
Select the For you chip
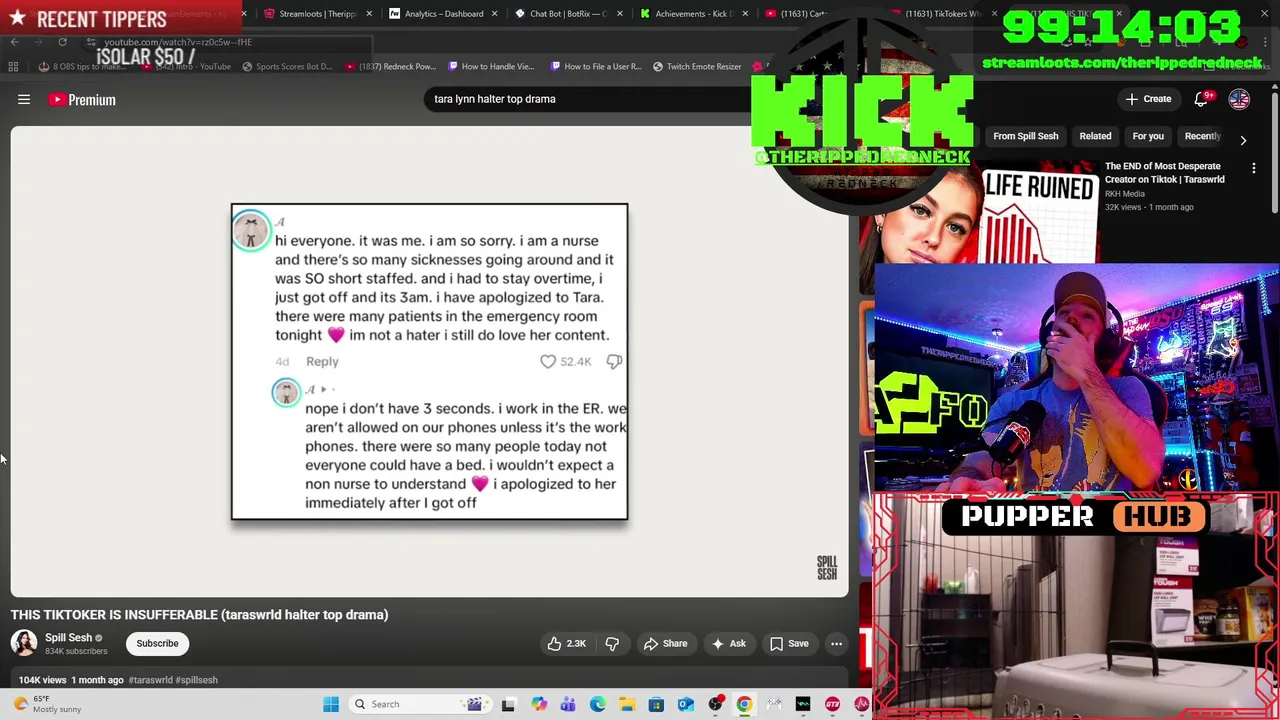coord(1148,136)
